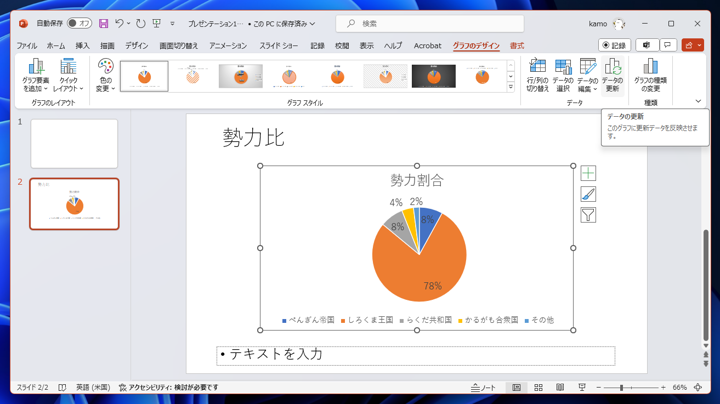Click the Chart Styles brush button
The height and width of the screenshot is (404, 720).
588,194
